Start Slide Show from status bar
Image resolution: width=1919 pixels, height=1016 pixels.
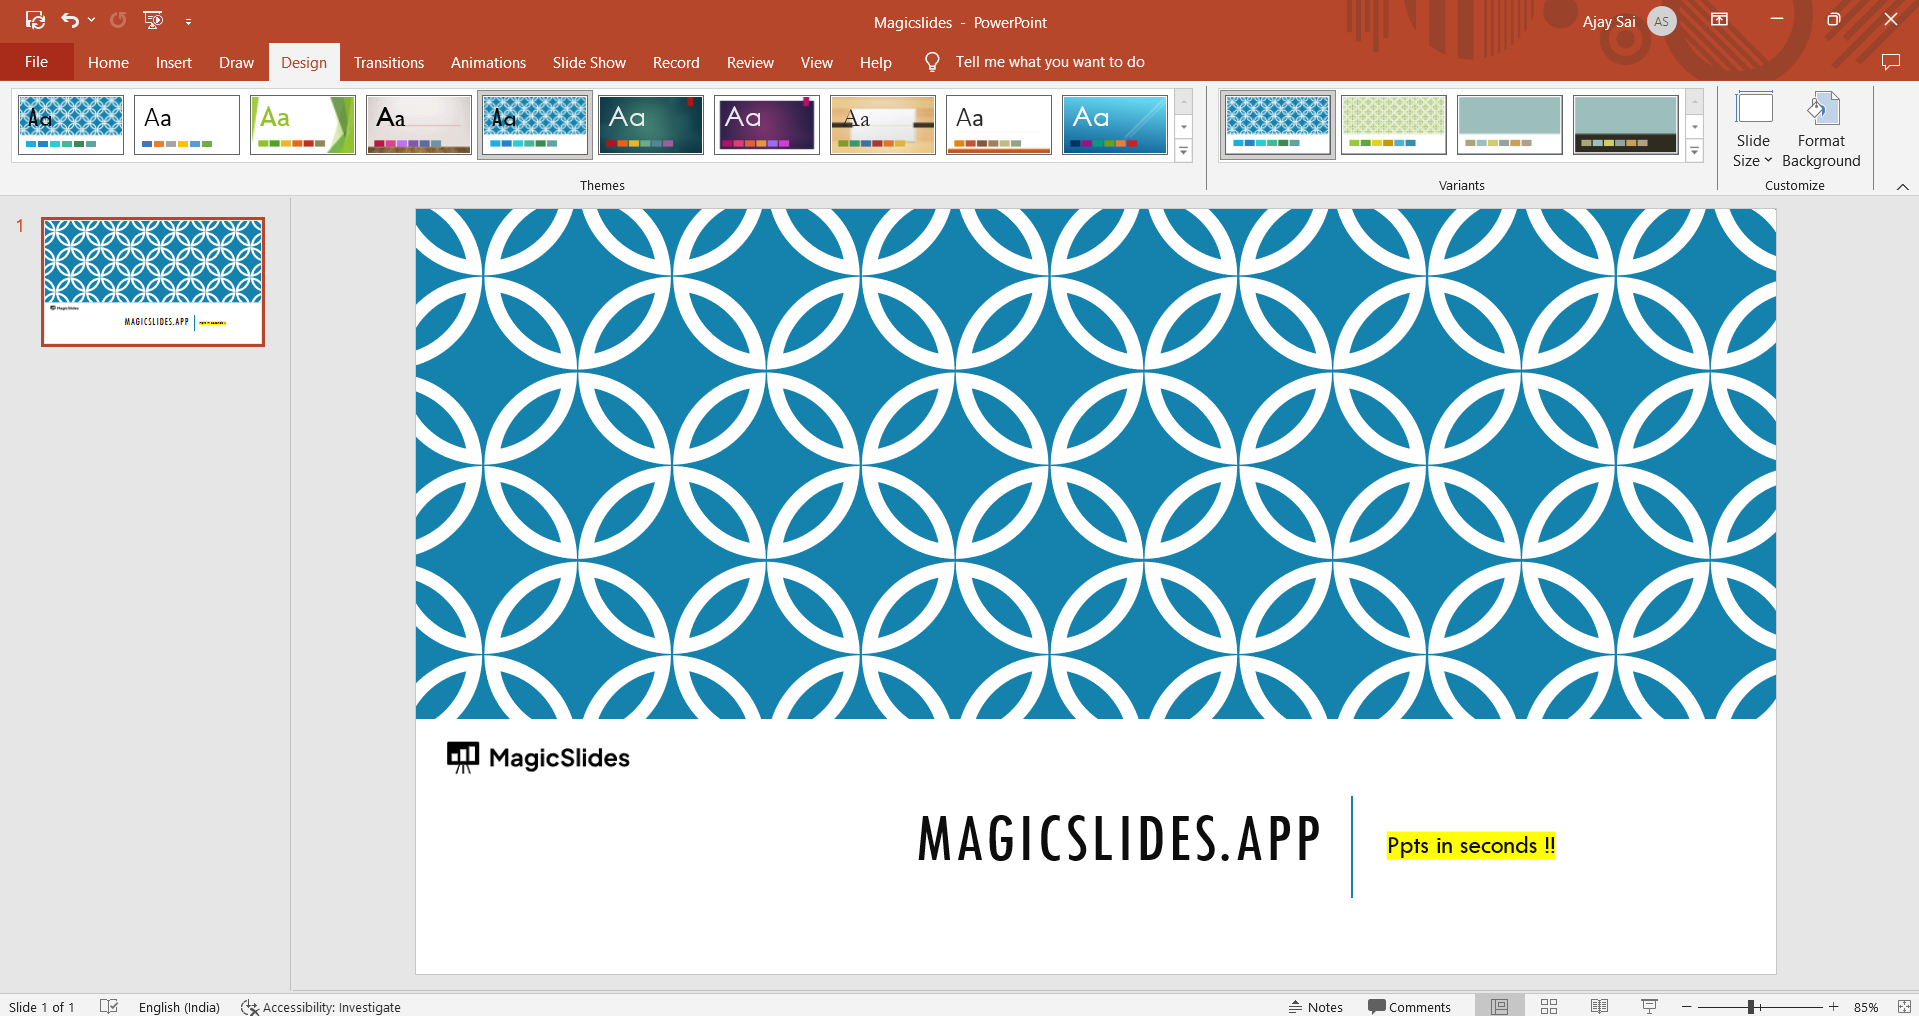coord(1649,1006)
